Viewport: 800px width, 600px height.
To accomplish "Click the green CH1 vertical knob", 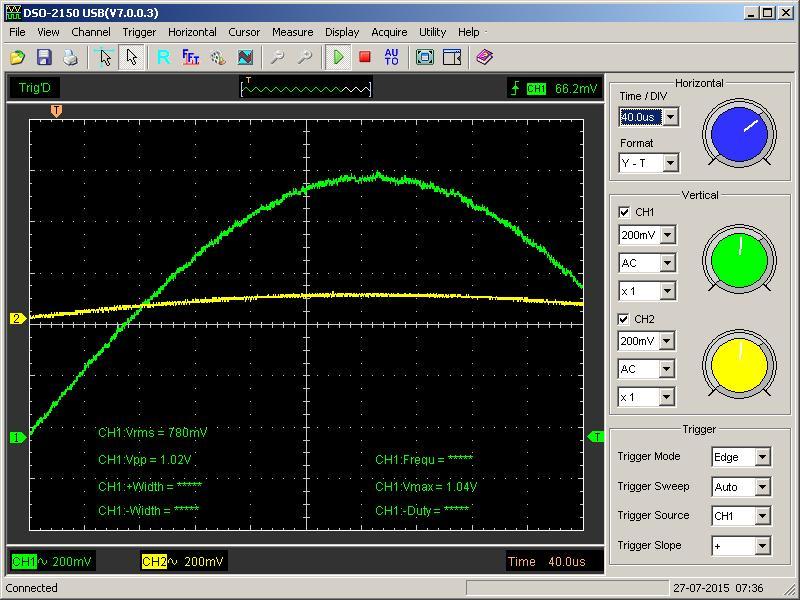I will click(739, 261).
